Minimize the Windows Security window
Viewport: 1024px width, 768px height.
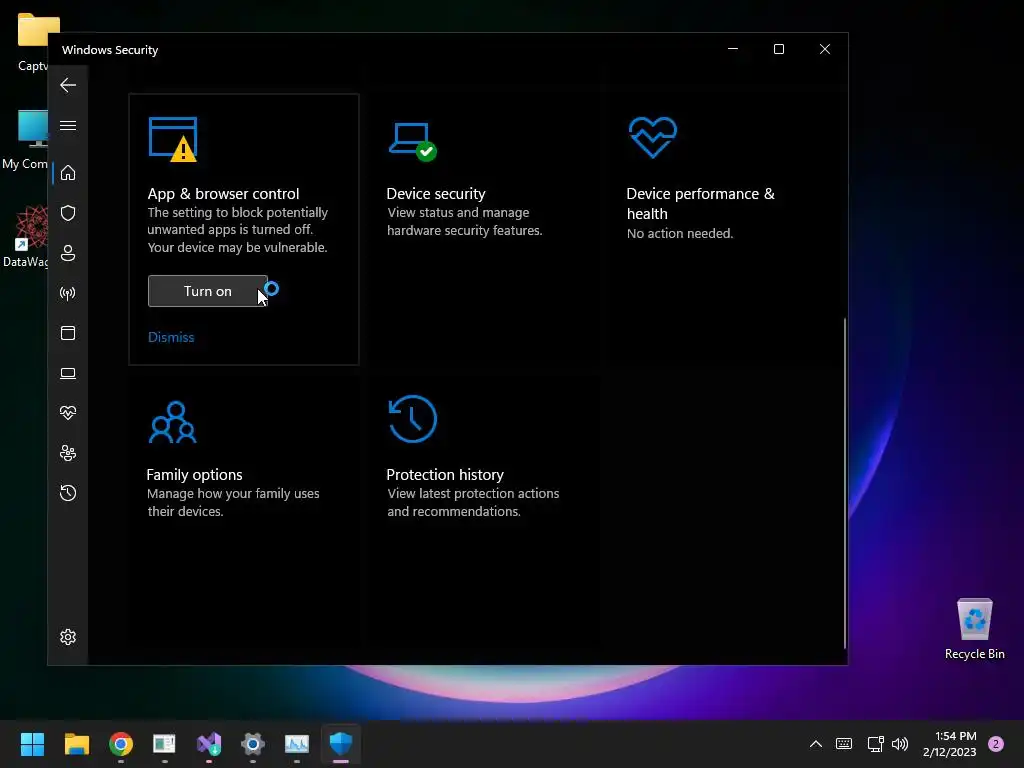733,49
